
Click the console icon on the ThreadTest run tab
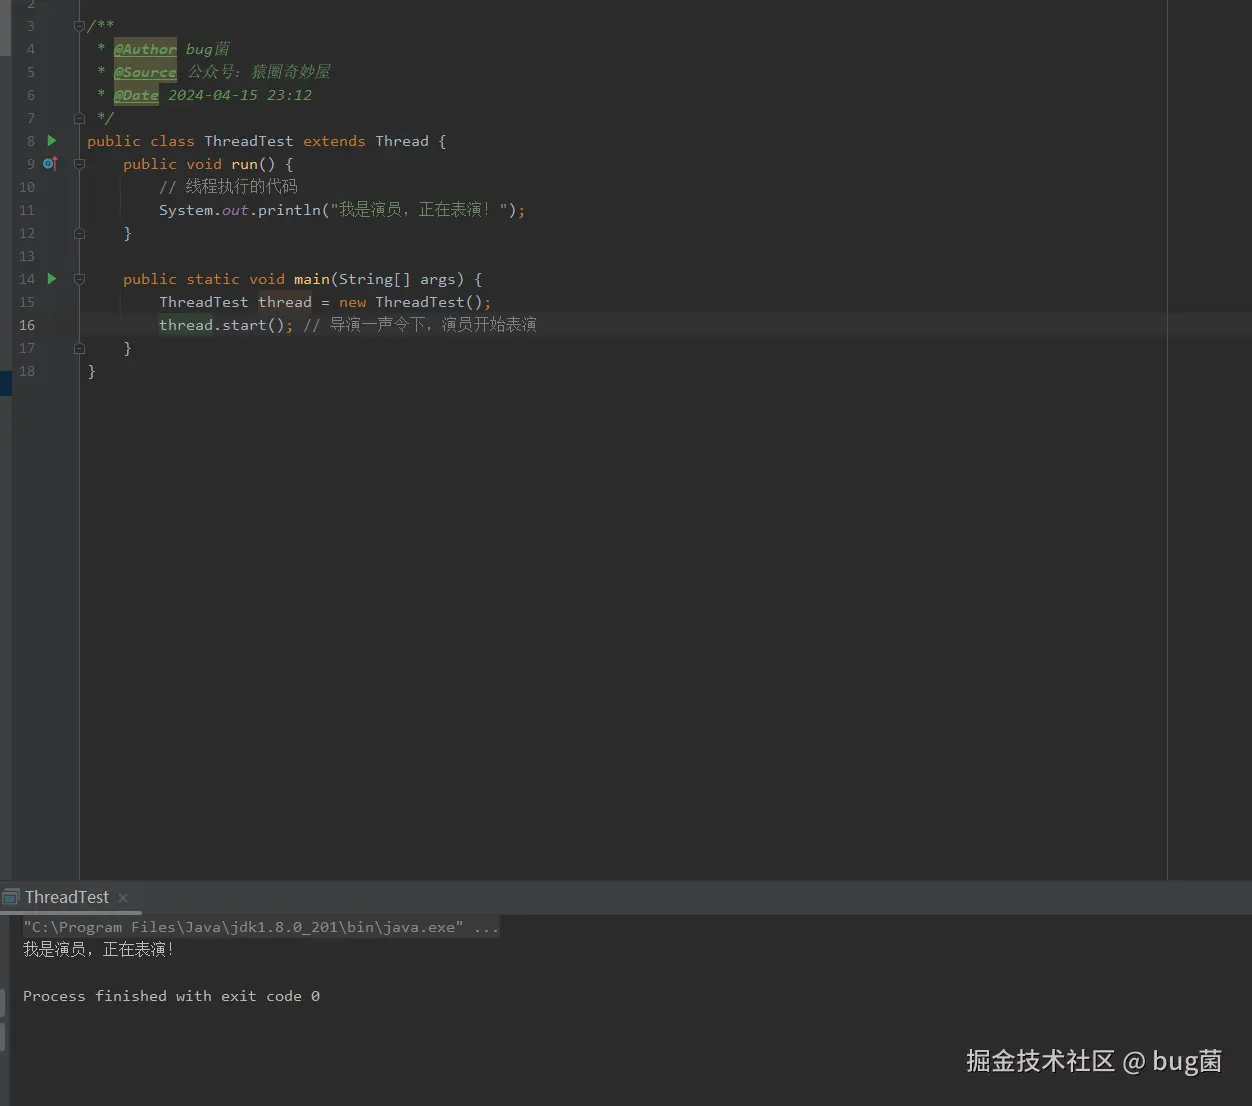pyautogui.click(x=11, y=897)
